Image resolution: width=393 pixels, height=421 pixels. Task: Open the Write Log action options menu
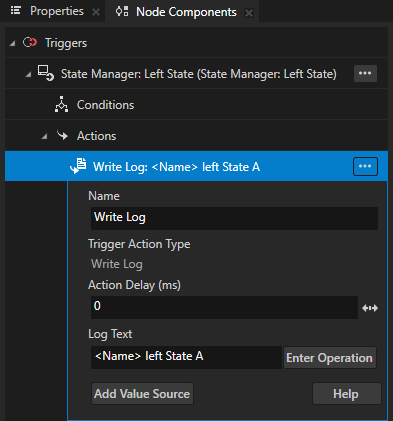pos(365,166)
